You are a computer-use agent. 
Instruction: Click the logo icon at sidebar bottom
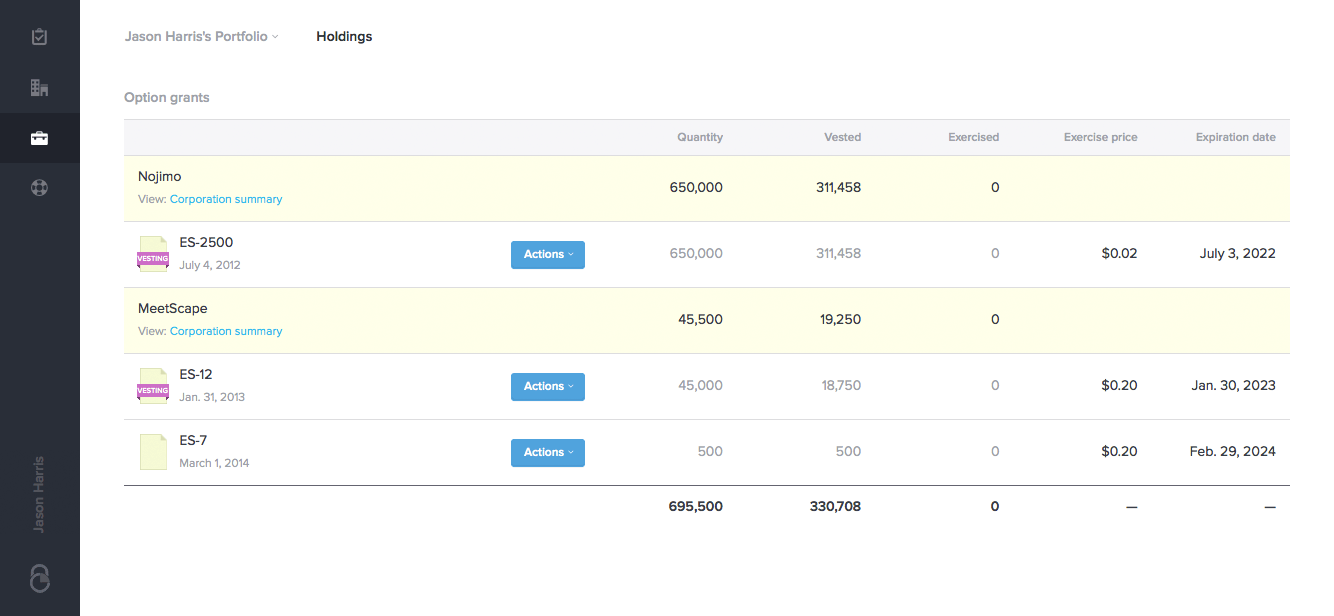pos(39,578)
